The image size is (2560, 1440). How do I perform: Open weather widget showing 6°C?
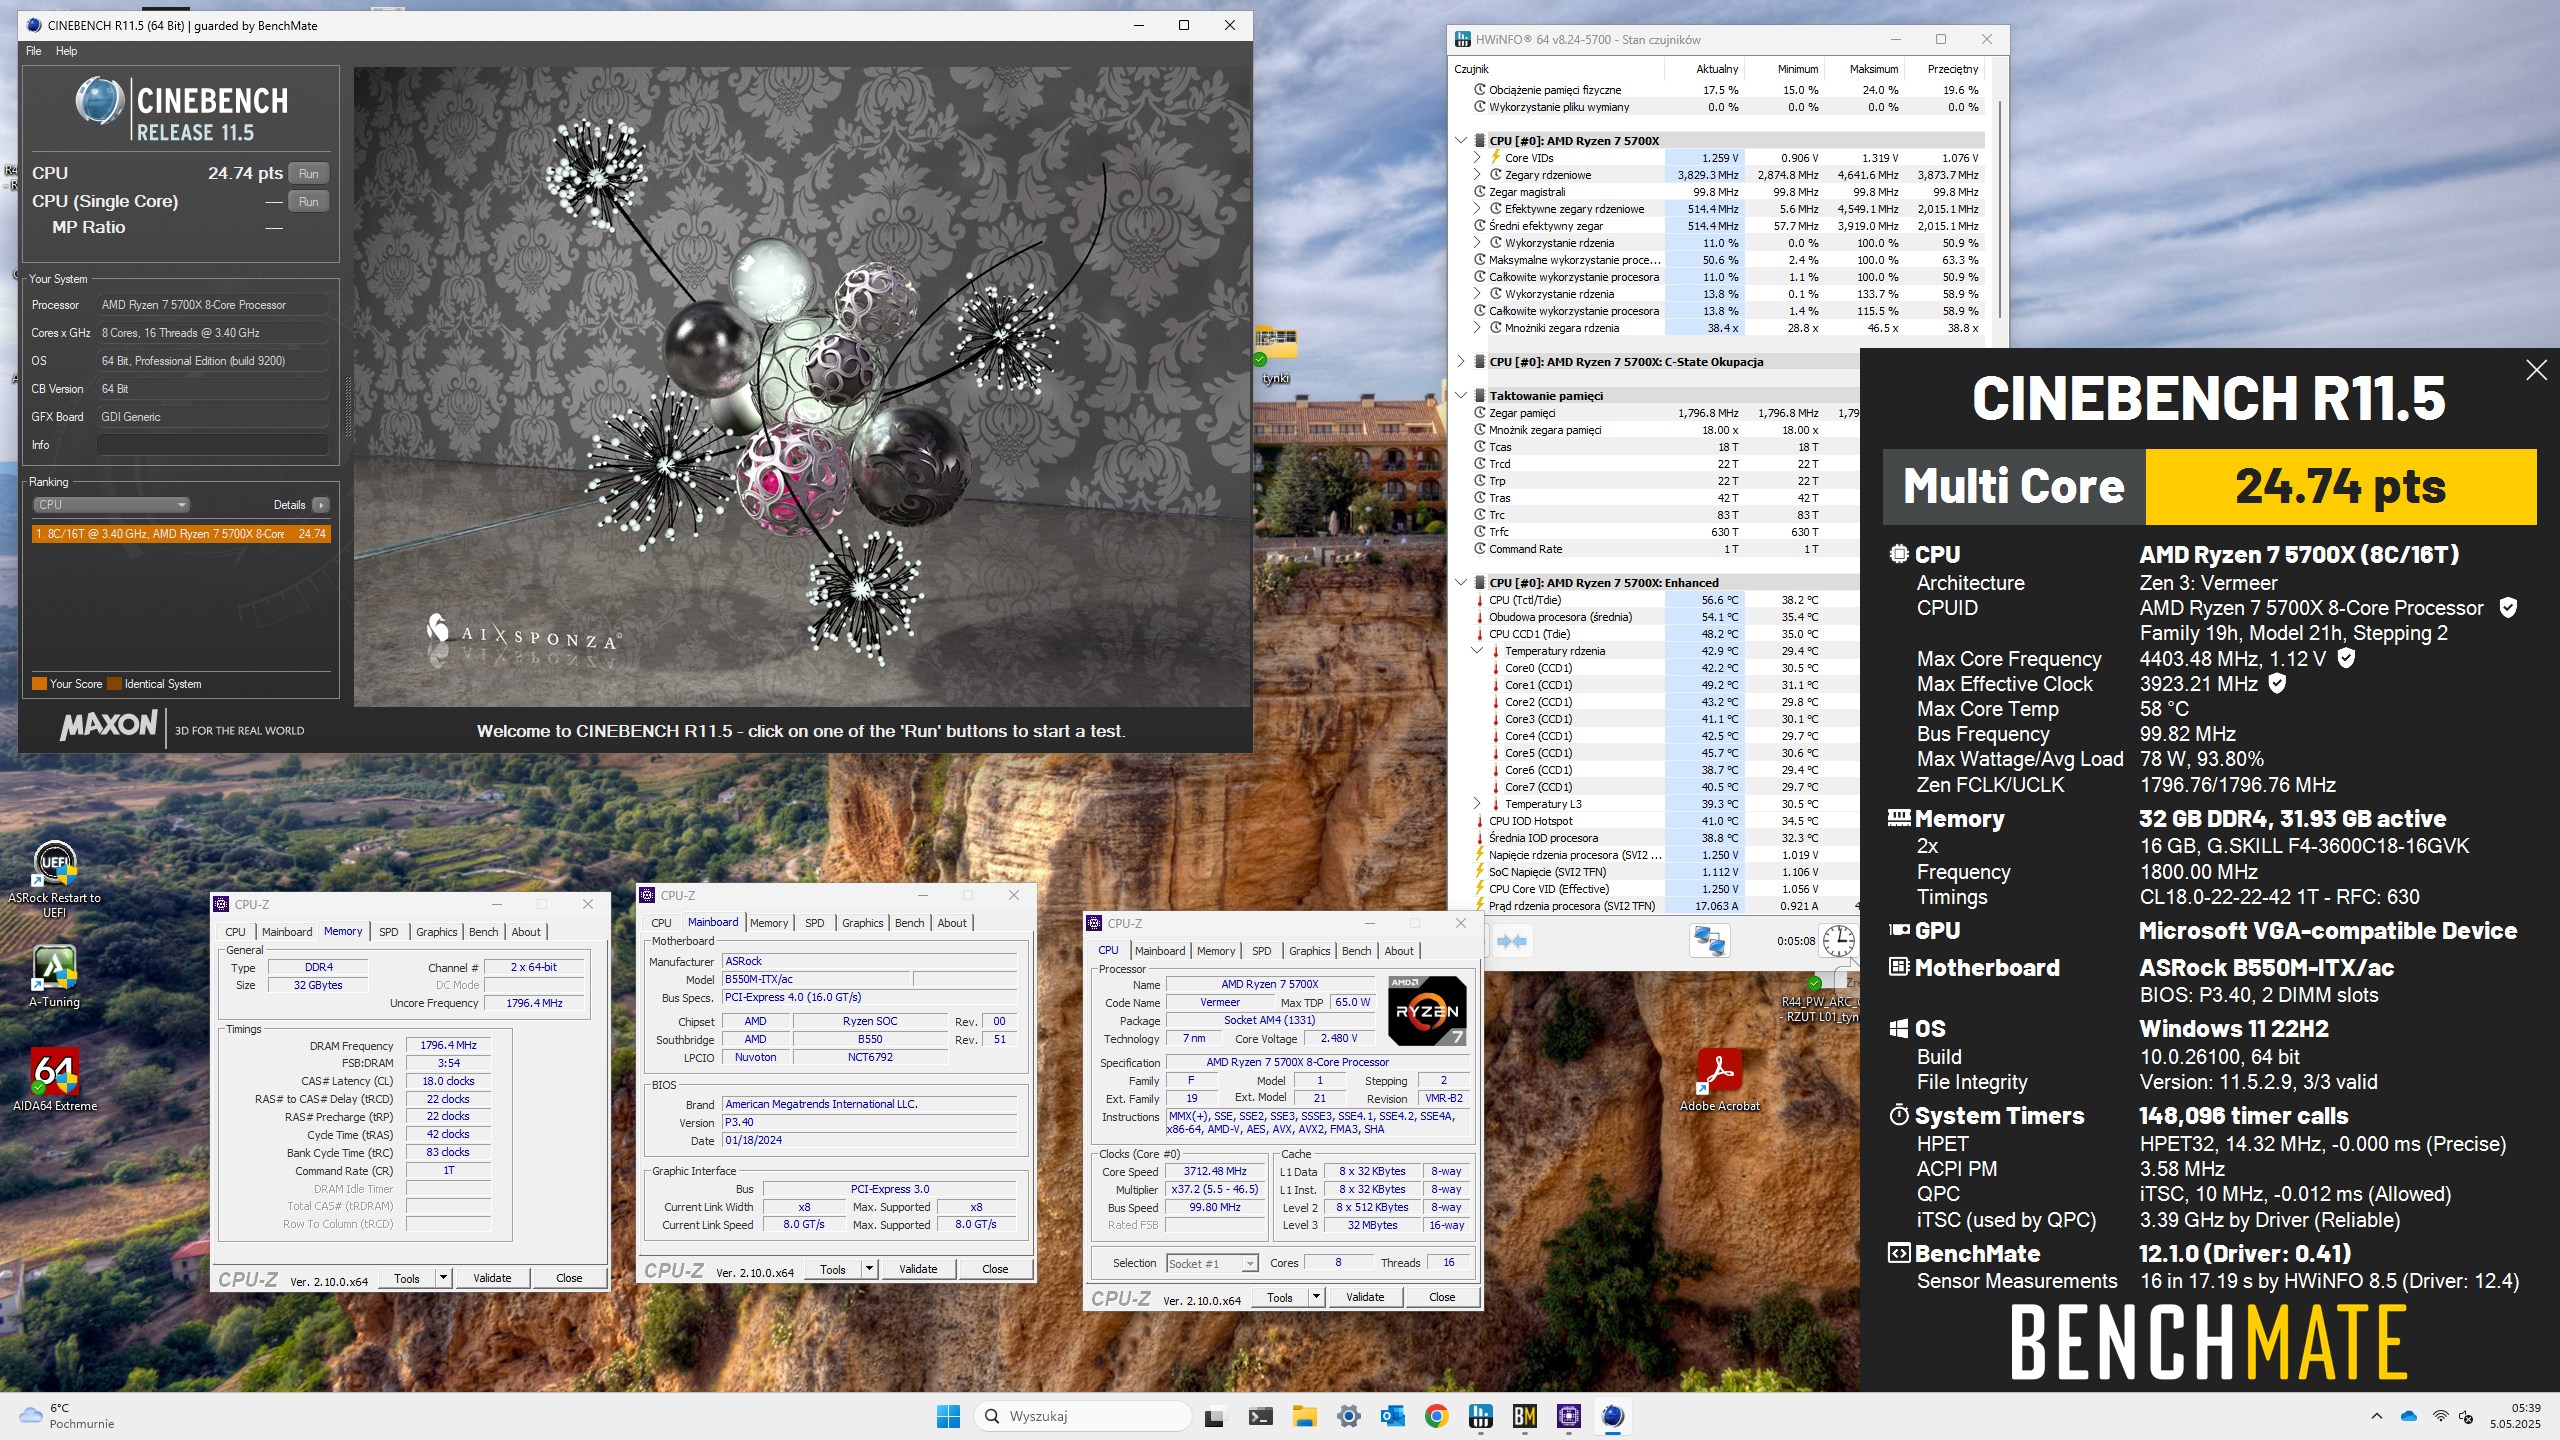[x=67, y=1416]
